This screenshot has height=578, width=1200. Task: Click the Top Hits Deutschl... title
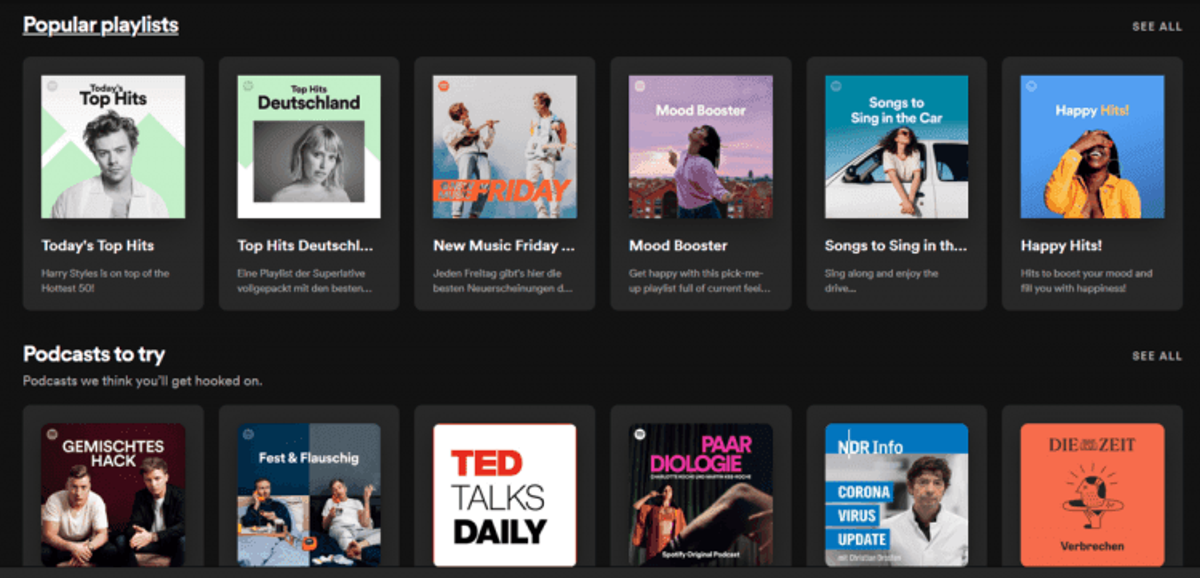pyautogui.click(x=305, y=245)
